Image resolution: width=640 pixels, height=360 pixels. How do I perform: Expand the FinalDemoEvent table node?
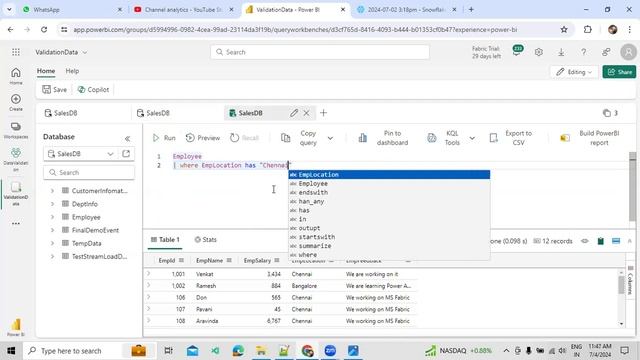tap(52, 230)
